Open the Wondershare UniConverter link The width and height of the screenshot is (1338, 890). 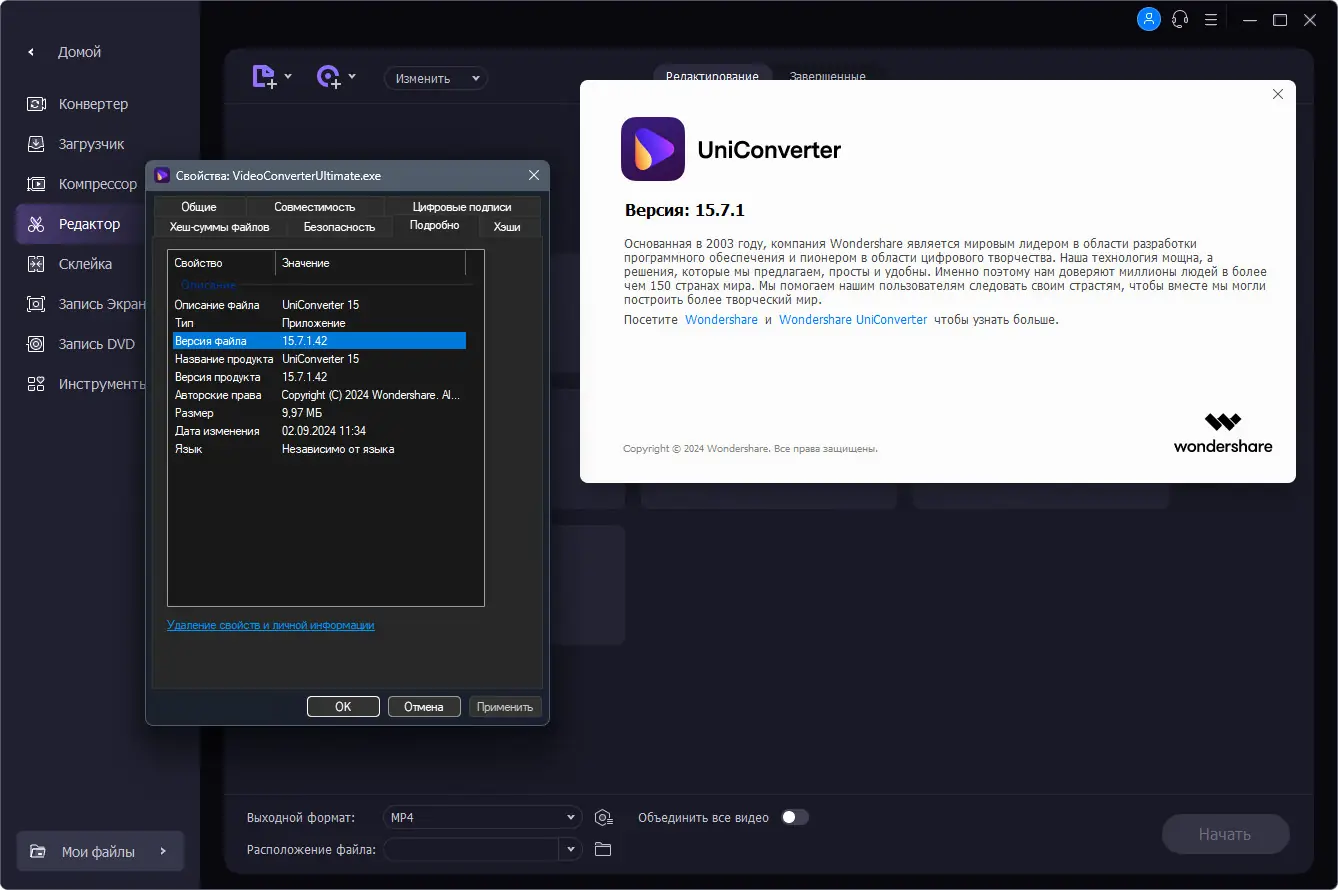click(853, 320)
